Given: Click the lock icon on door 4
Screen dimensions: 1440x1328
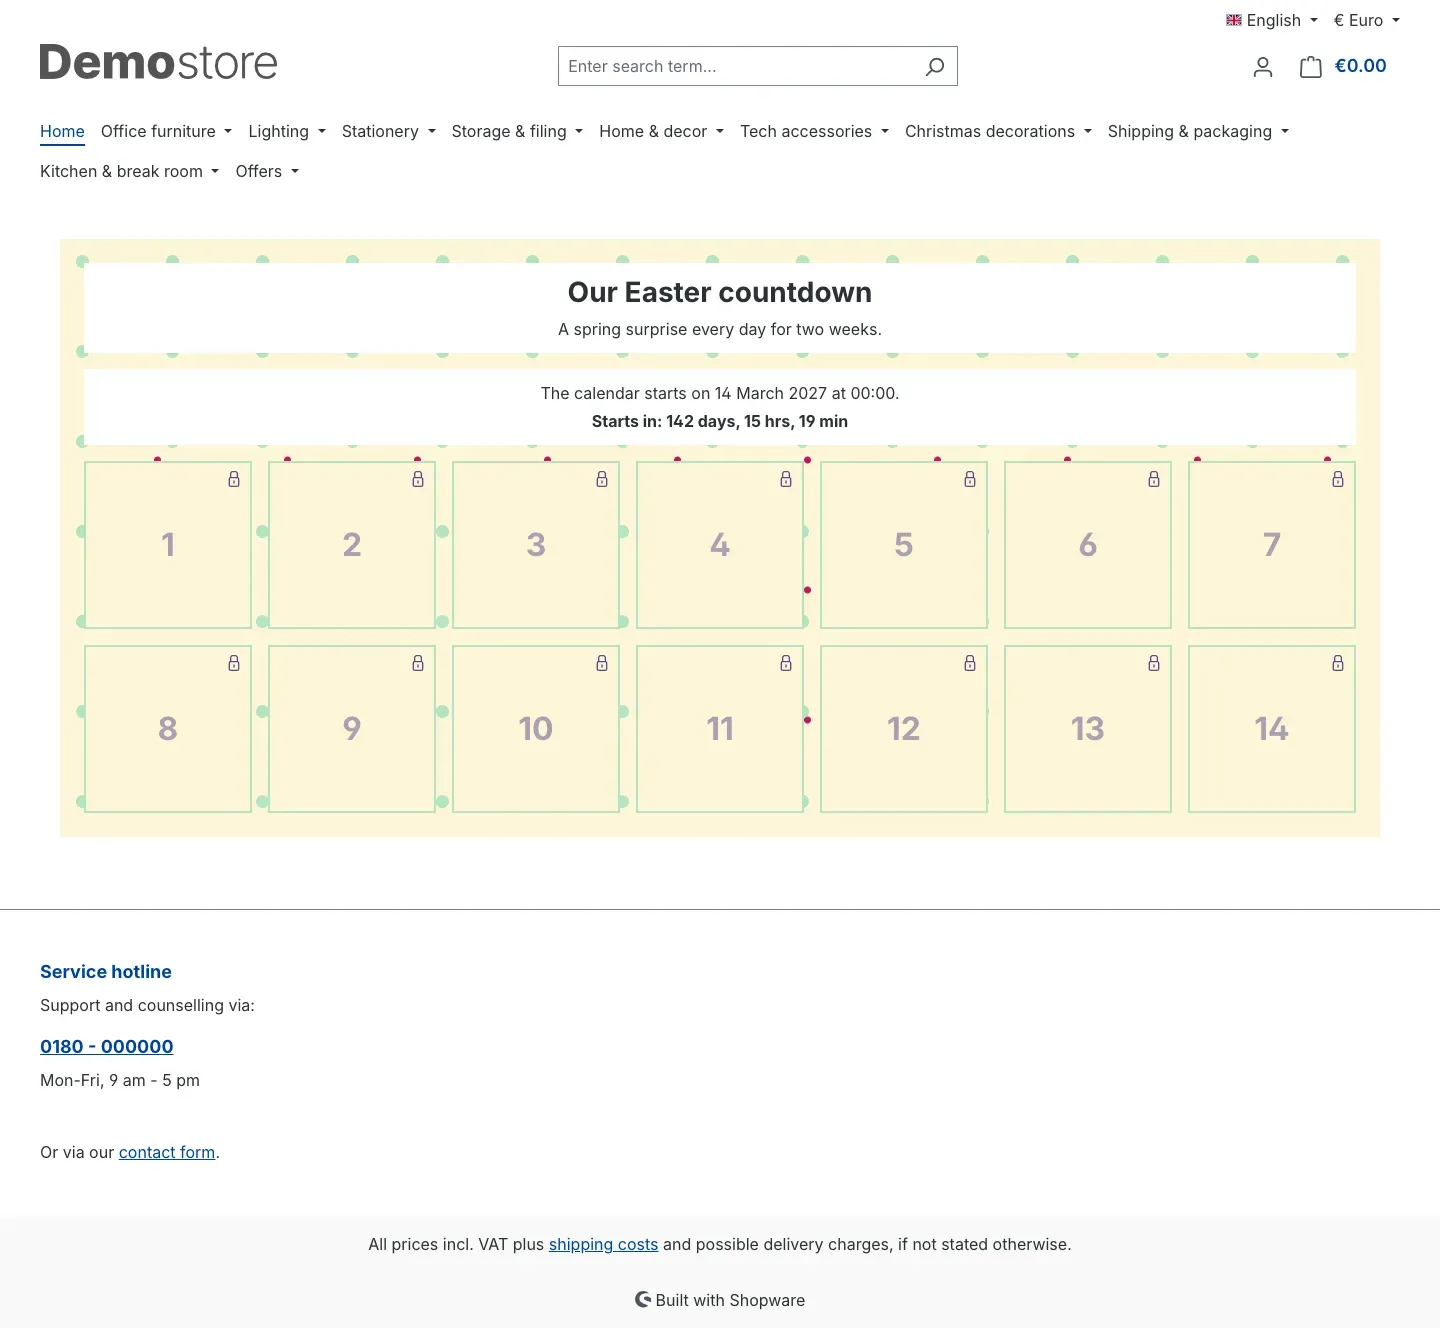Looking at the screenshot, I should pyautogui.click(x=786, y=479).
